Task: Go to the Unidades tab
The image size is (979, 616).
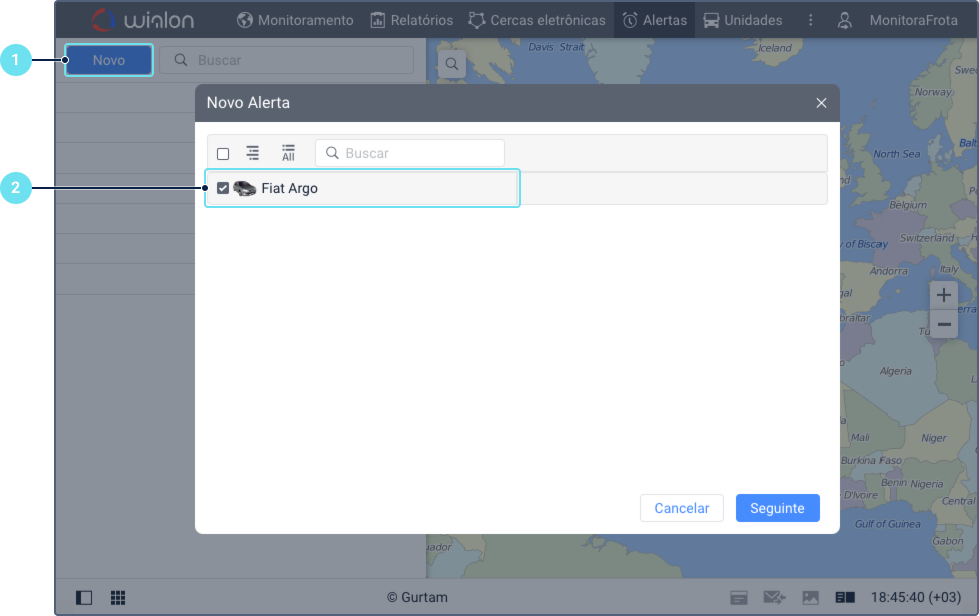Action: pos(742,20)
